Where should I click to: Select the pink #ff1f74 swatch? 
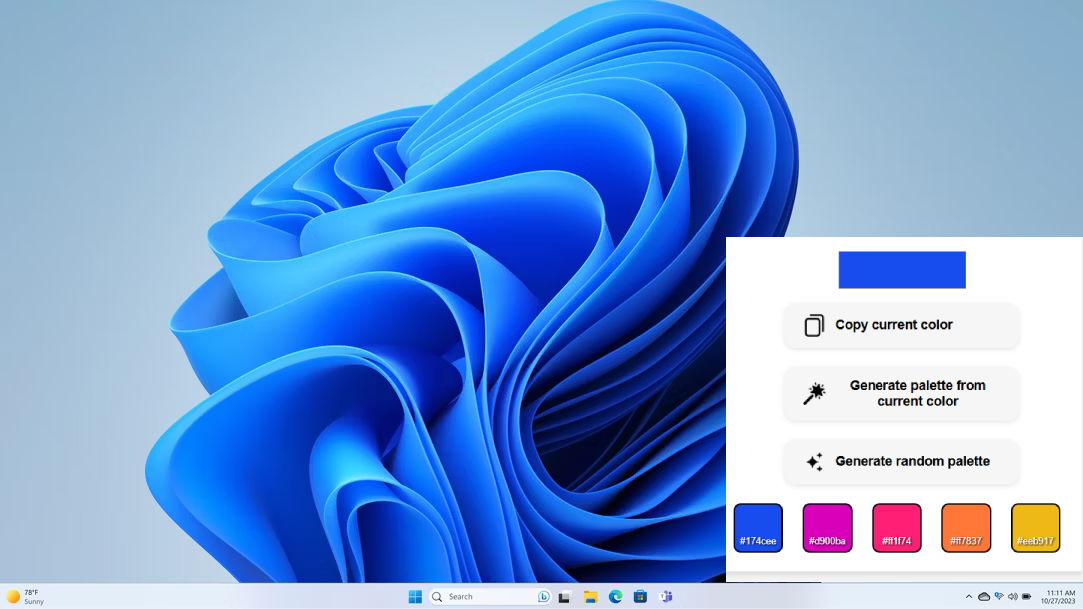[897, 528]
